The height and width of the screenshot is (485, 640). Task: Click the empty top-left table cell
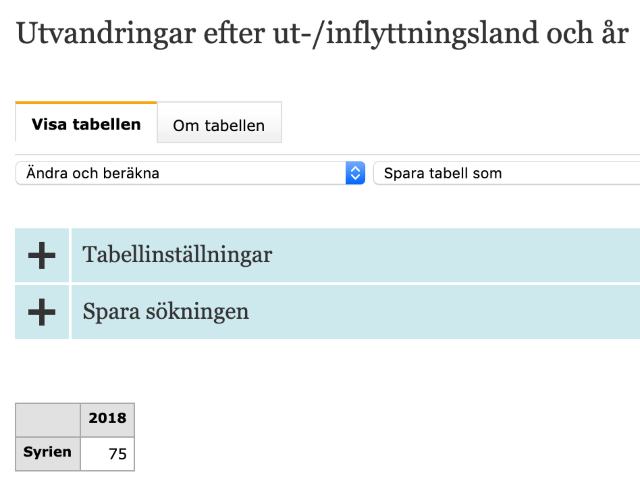[48, 419]
